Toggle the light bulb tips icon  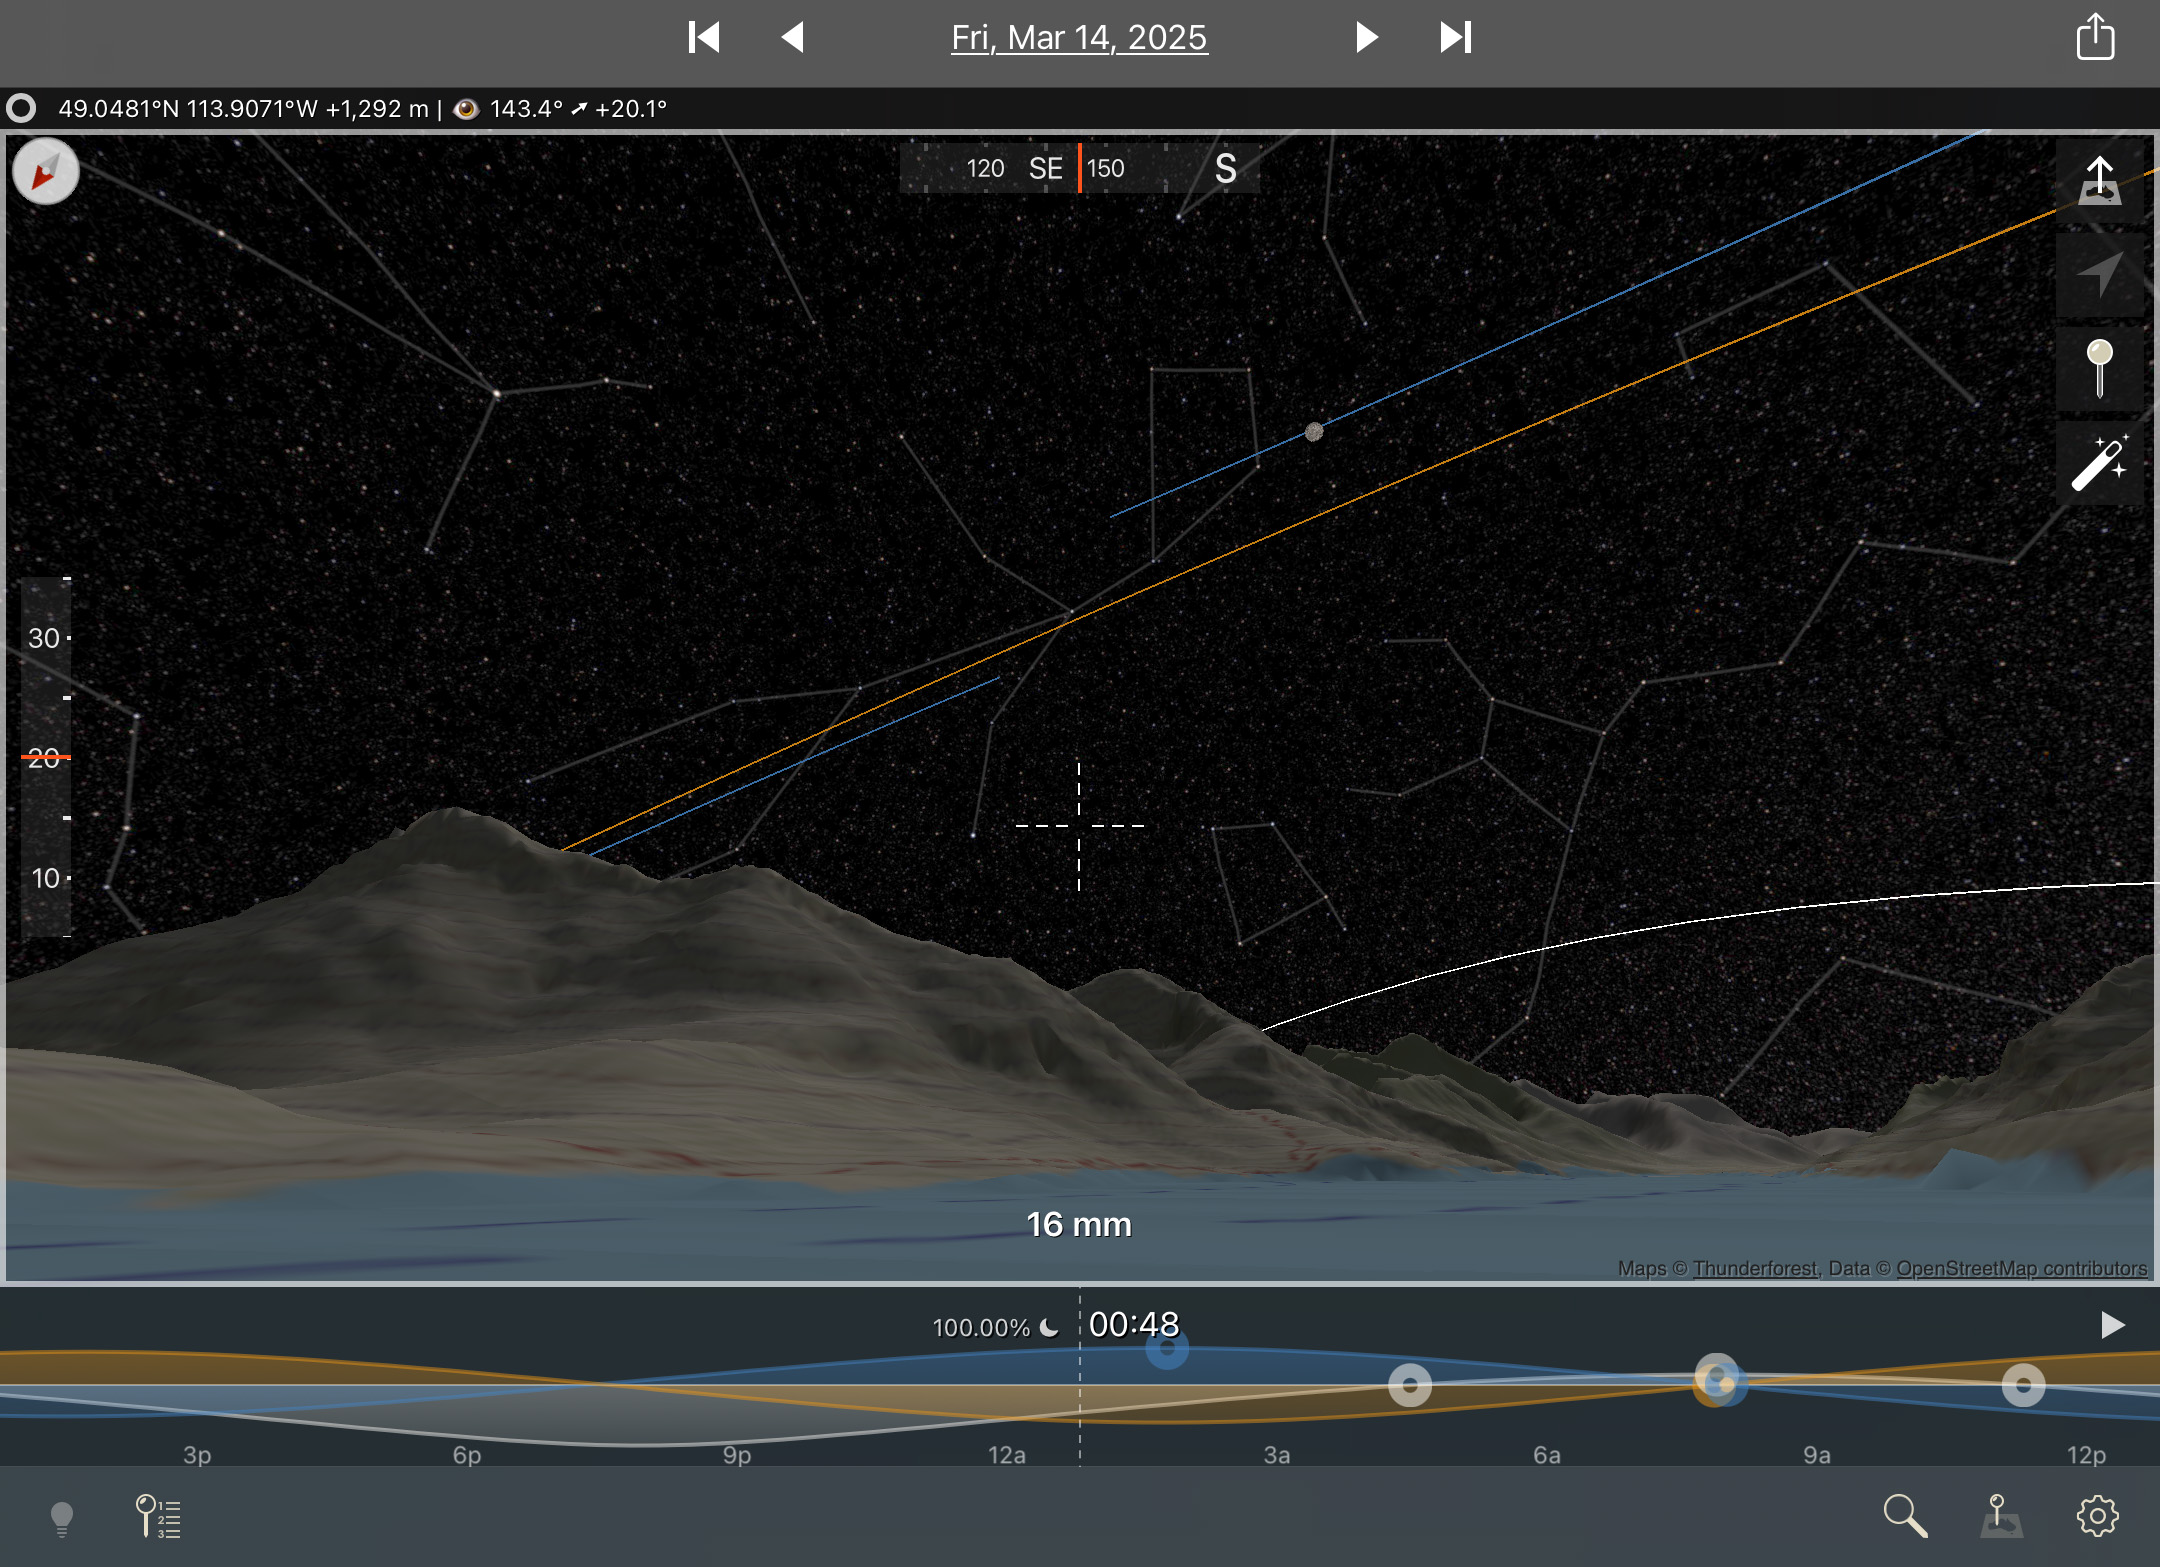click(62, 1518)
